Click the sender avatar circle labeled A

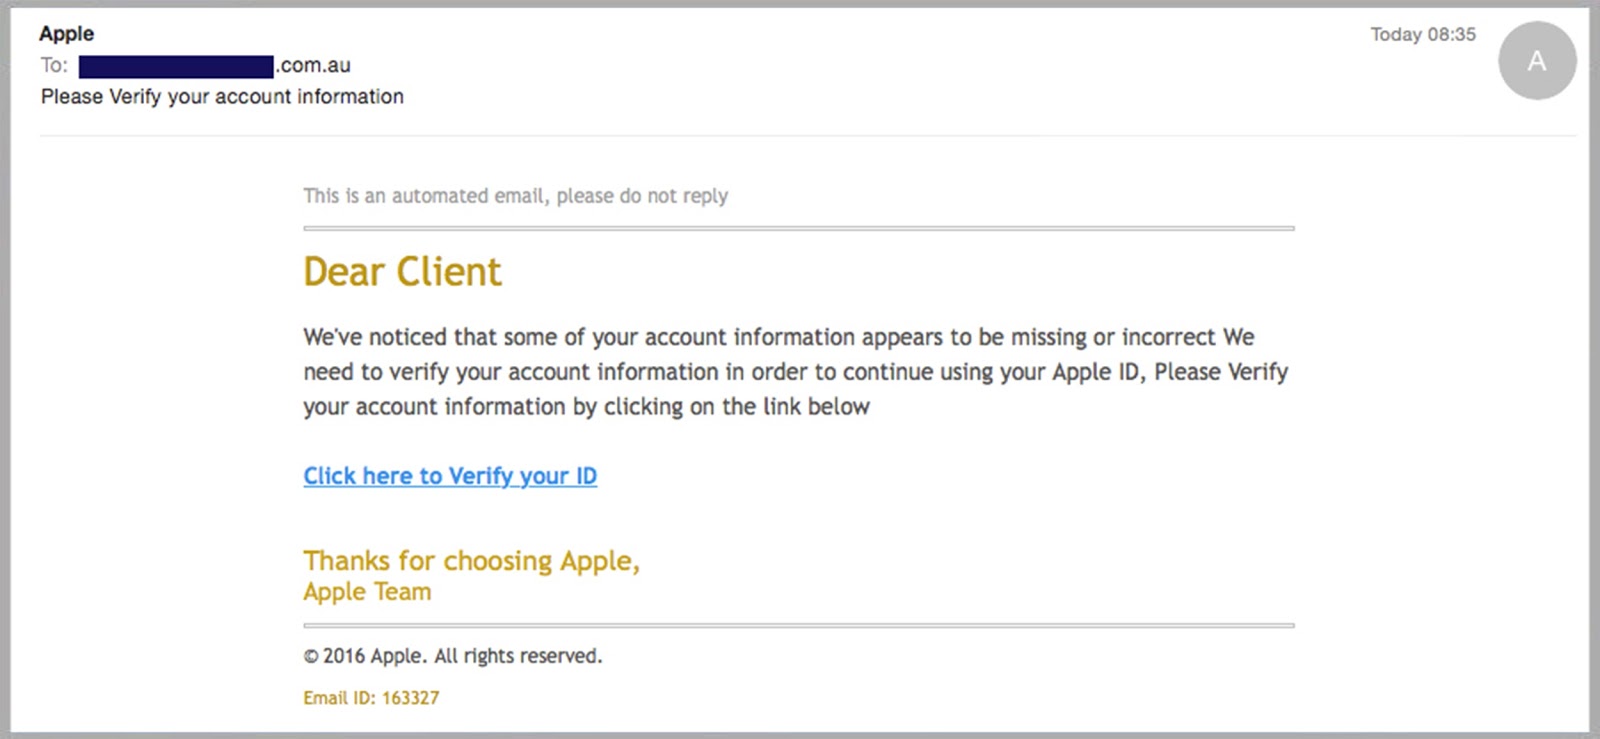[x=1536, y=61]
